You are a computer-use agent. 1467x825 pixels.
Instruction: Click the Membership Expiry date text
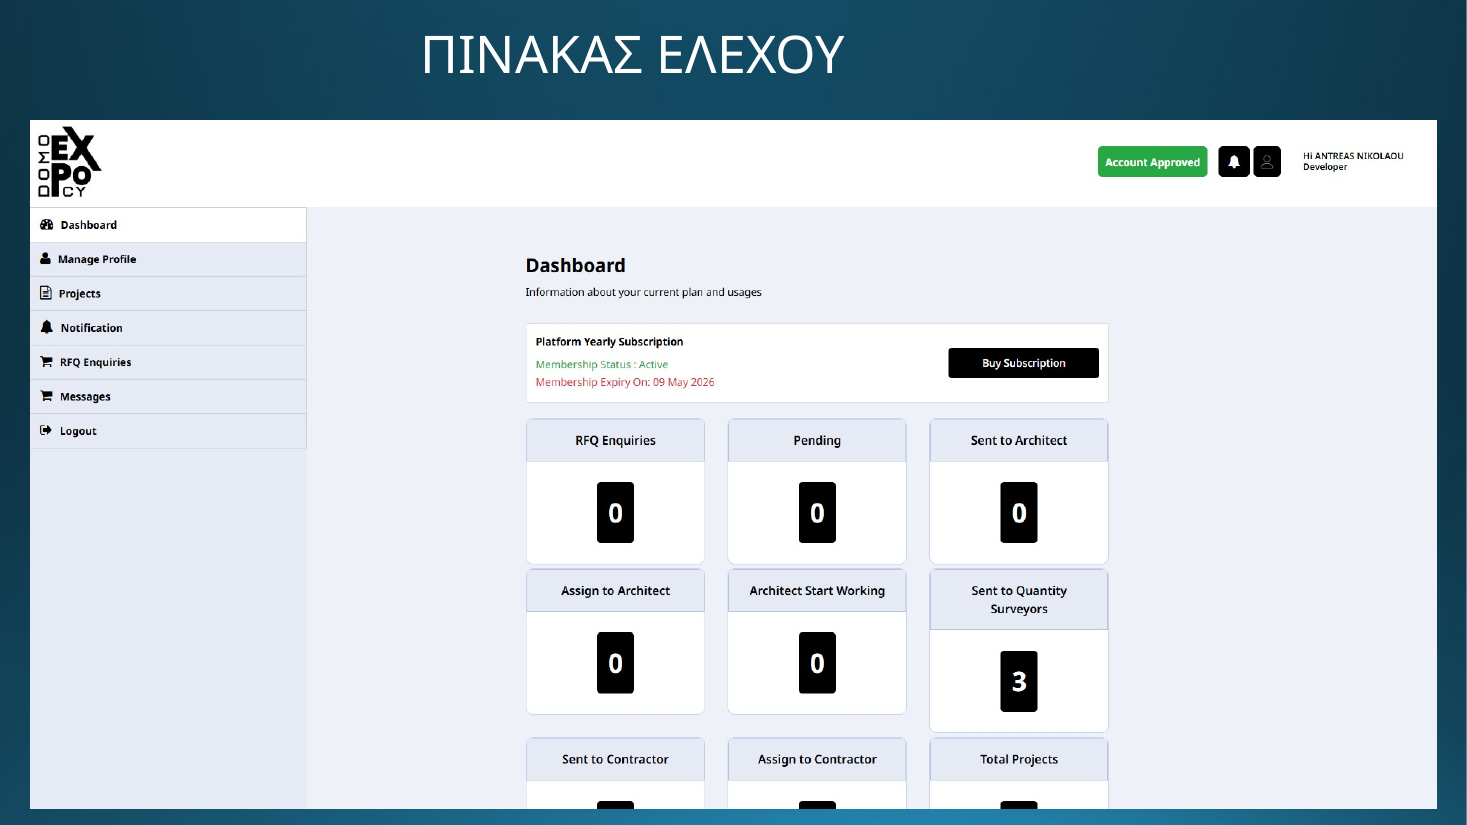[625, 382]
